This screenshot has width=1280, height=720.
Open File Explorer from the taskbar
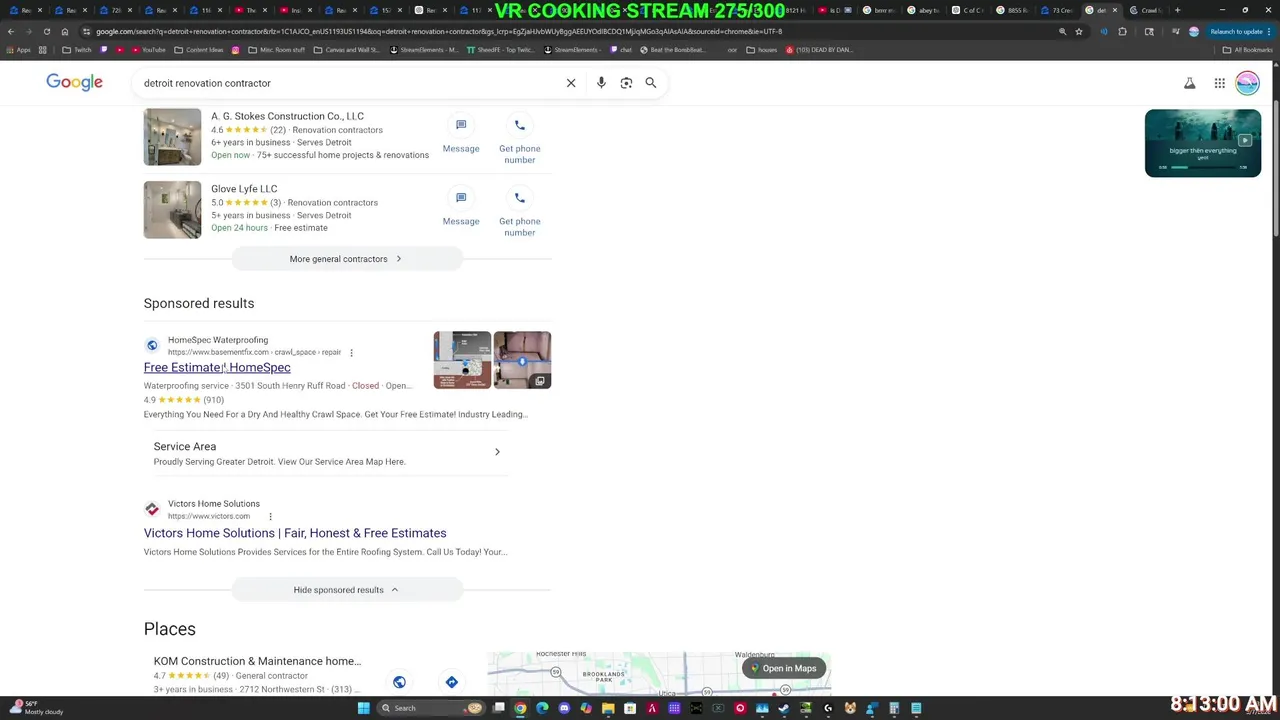coord(608,708)
